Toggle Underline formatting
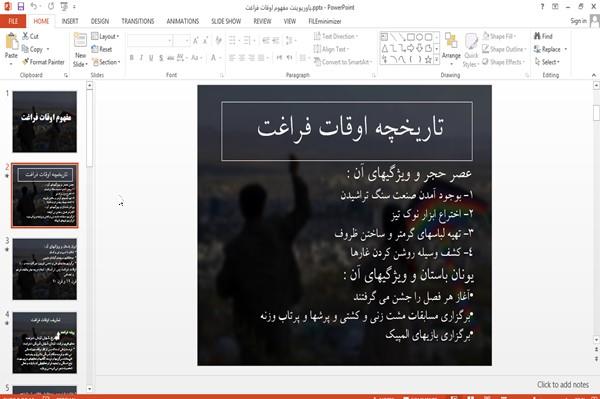Image resolution: width=600 pixels, height=399 pixels. point(151,58)
